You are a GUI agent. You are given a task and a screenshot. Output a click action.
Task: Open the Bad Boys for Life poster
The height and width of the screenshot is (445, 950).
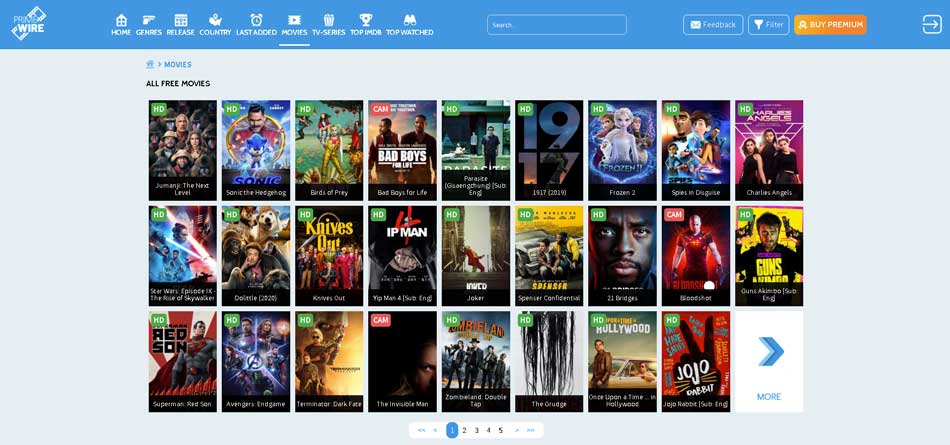pyautogui.click(x=402, y=150)
